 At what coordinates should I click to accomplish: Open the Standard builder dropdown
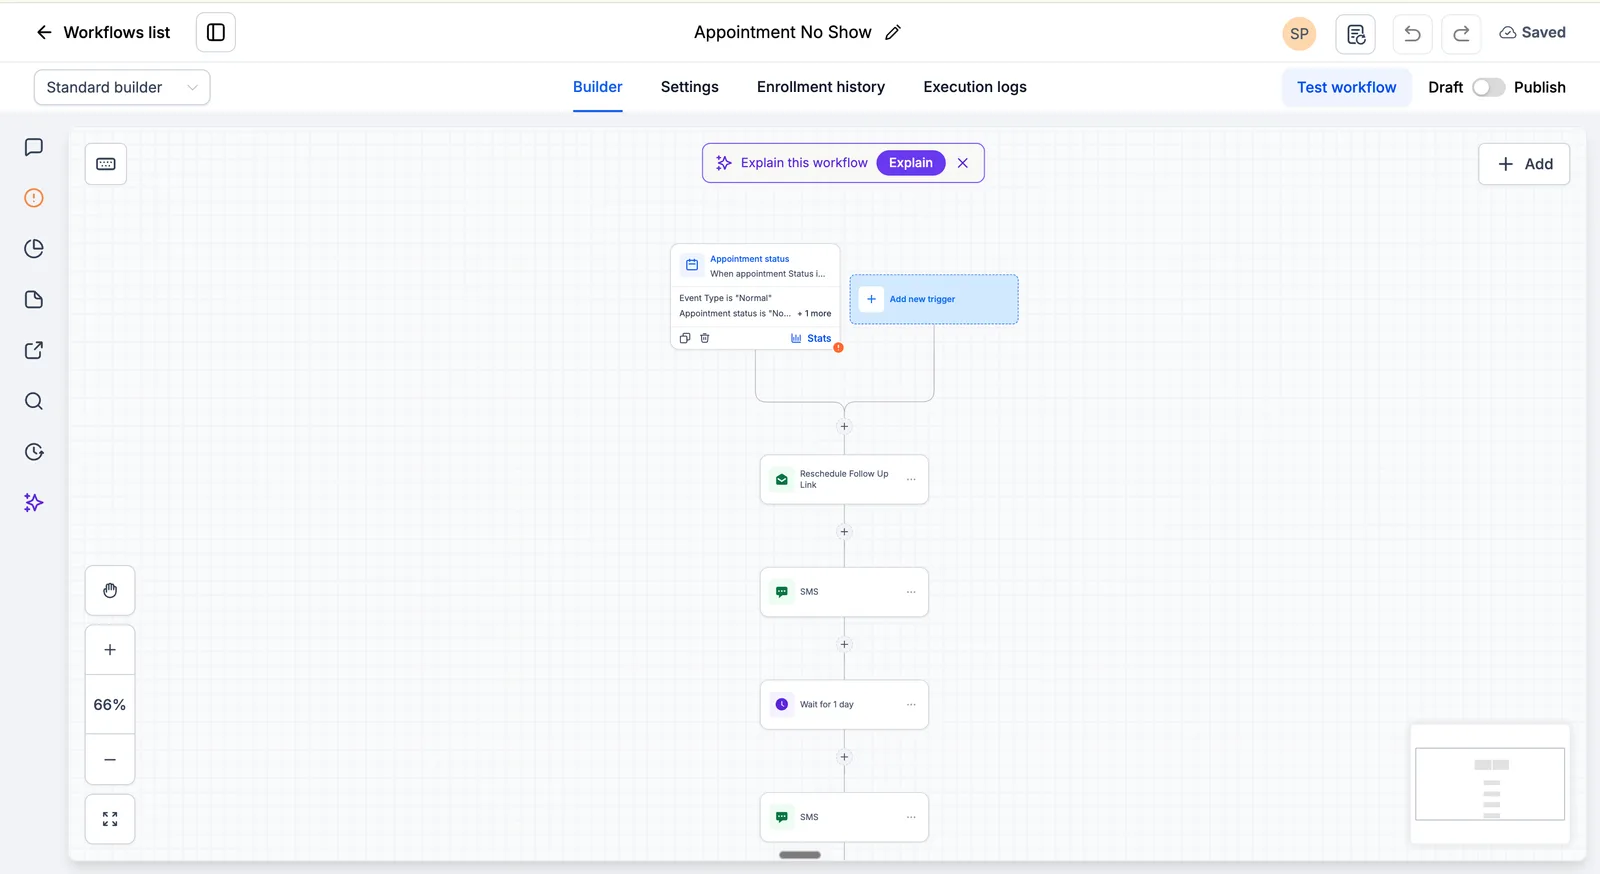pyautogui.click(x=122, y=87)
